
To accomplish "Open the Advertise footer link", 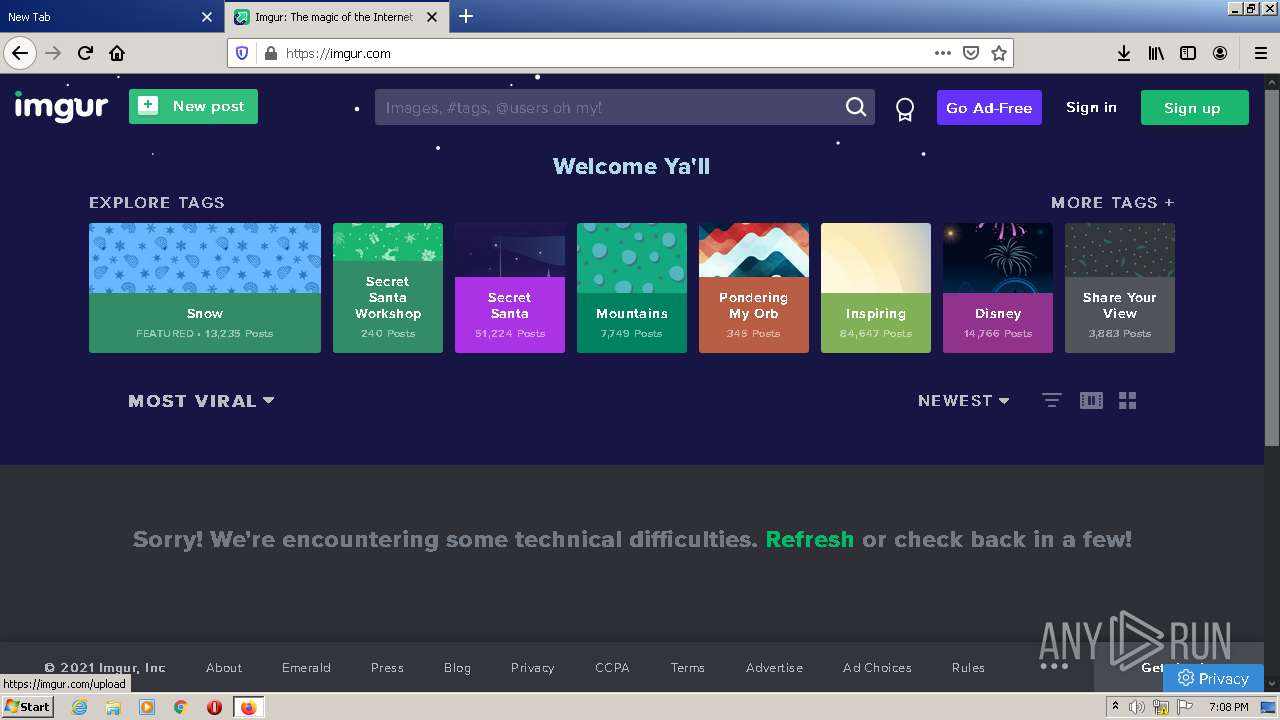I will 774,667.
